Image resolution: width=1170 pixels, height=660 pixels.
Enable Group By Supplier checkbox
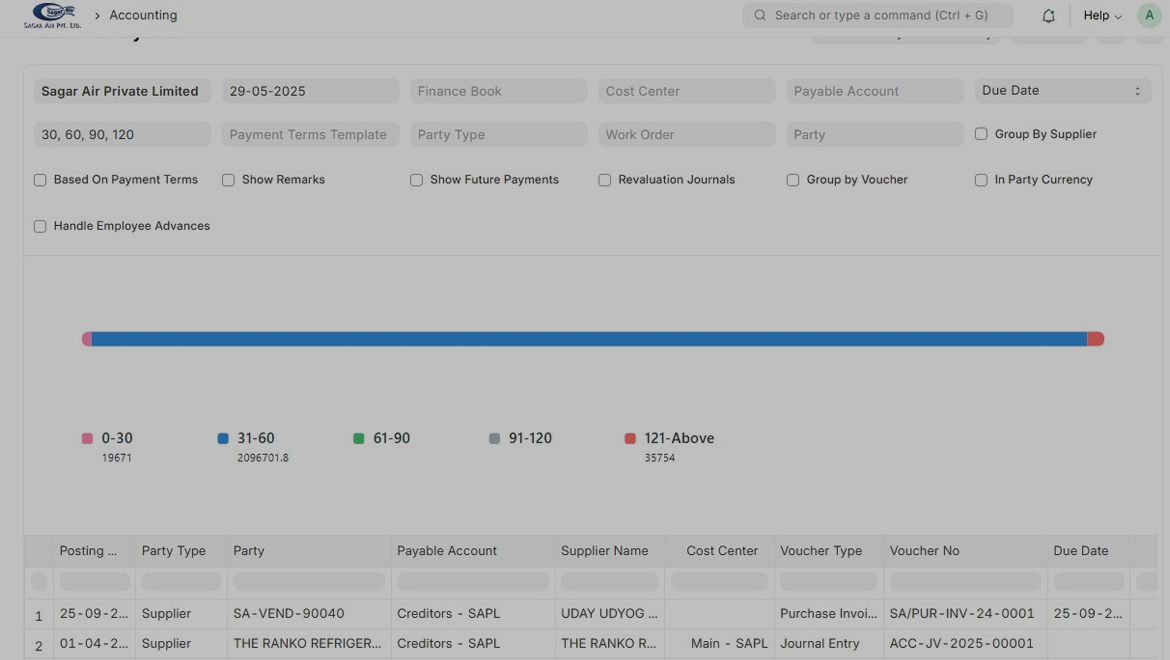(981, 134)
